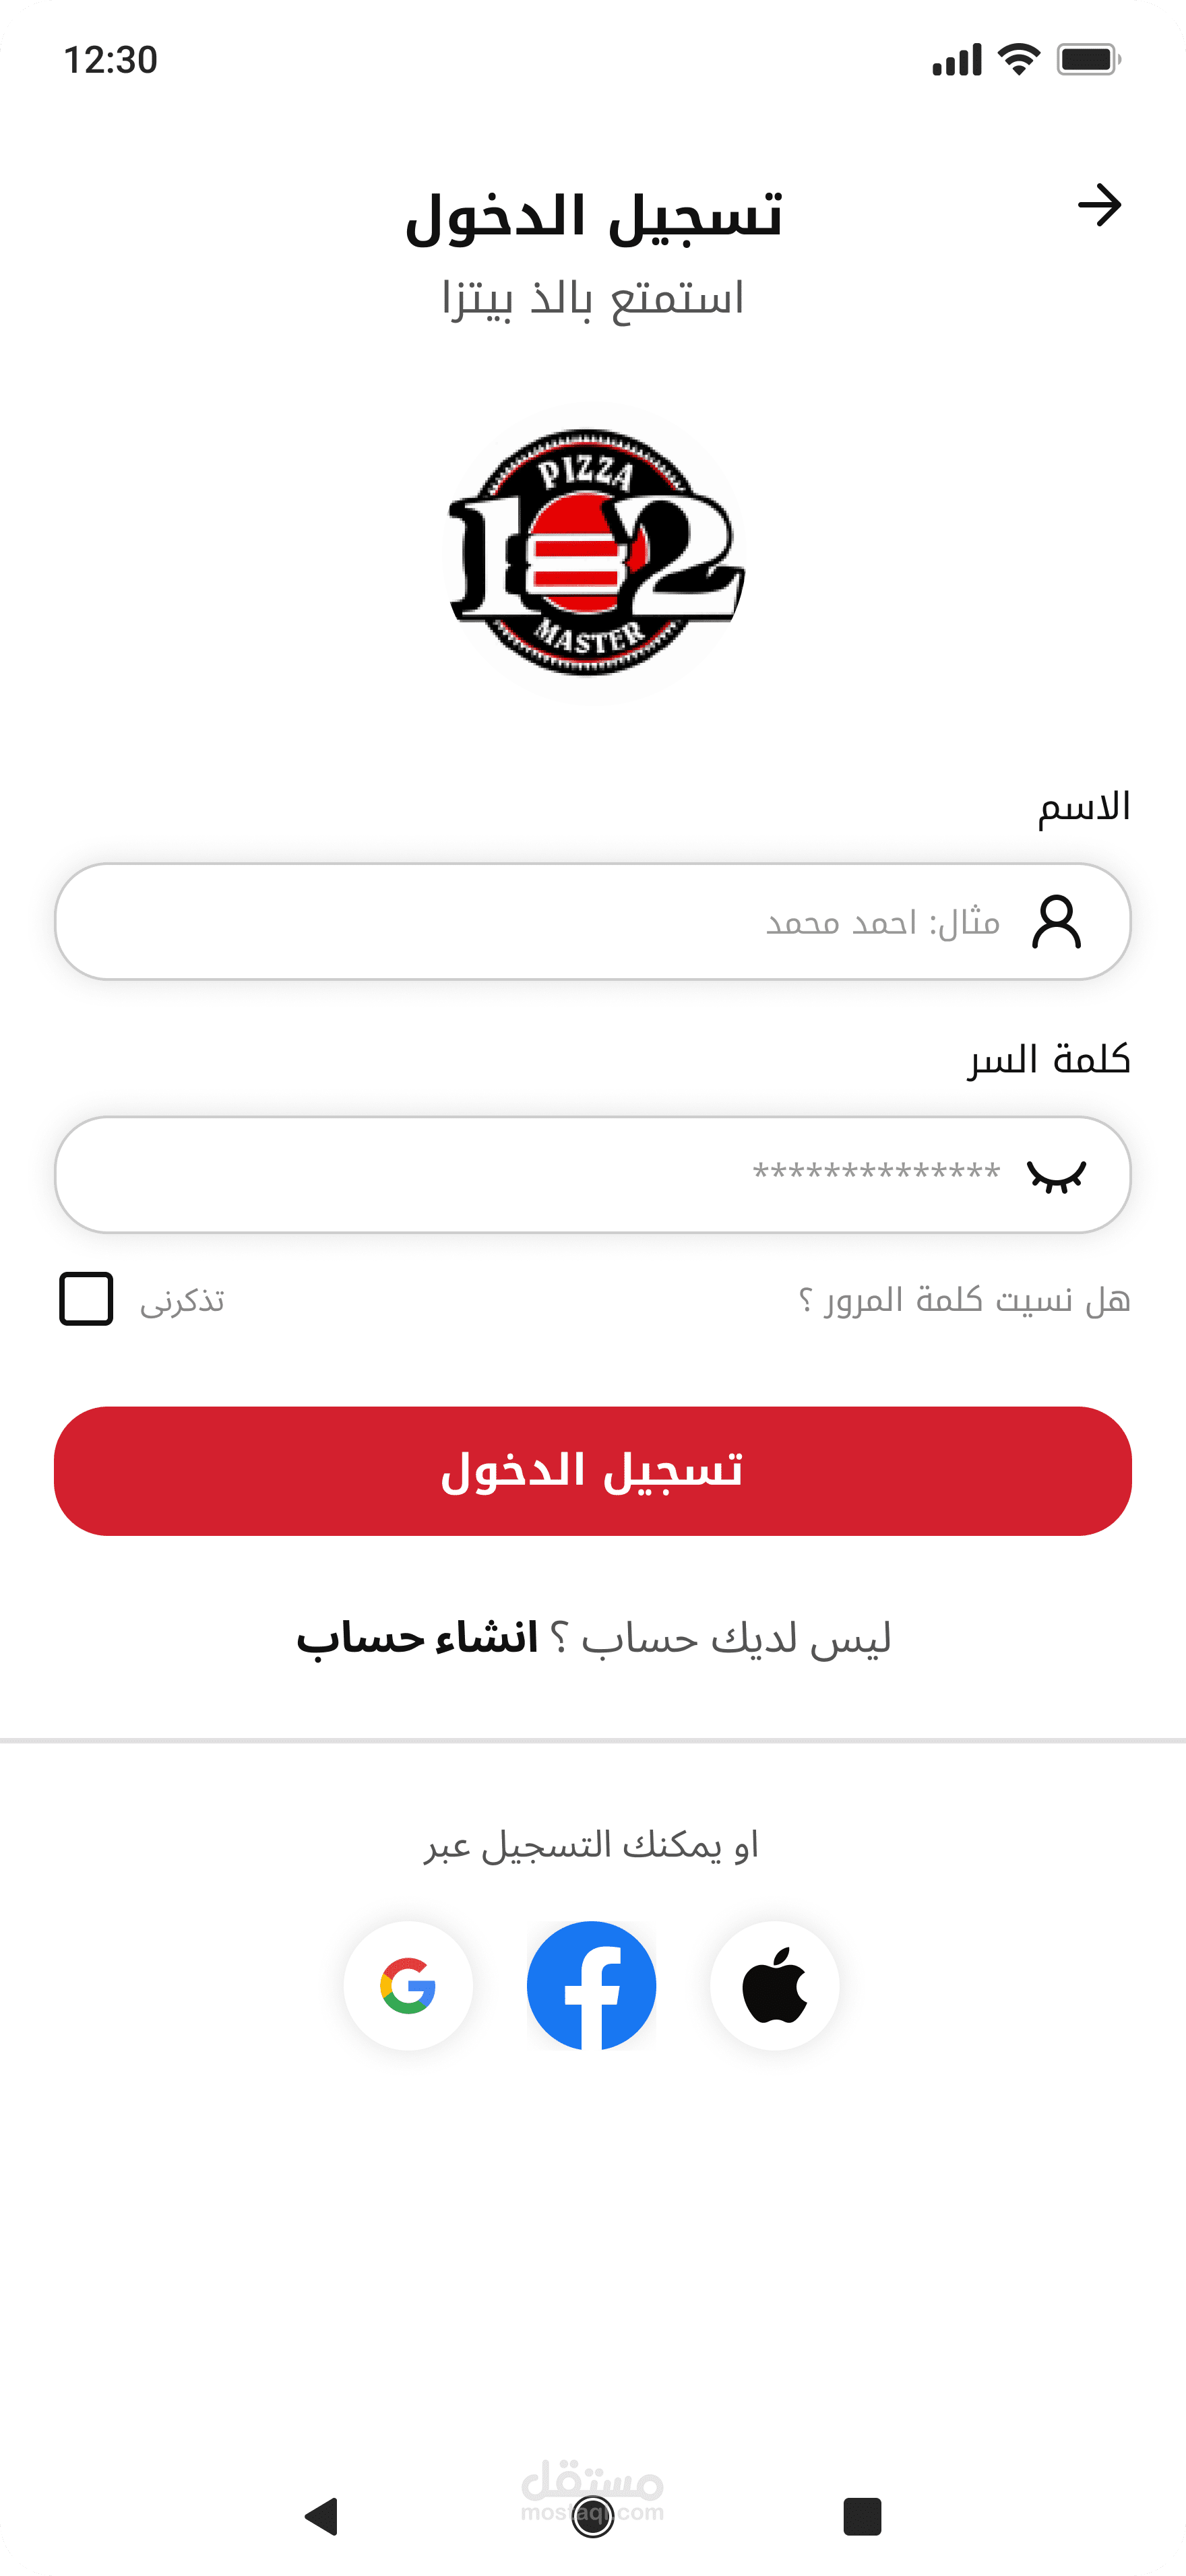Open هل نسيت كلمة المرور forgot password link
Screen dimensions: 1186x2576
(x=964, y=1299)
